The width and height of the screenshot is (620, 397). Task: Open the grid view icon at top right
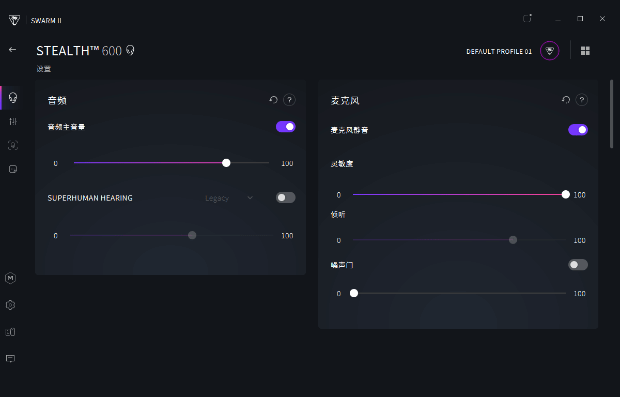click(x=585, y=51)
